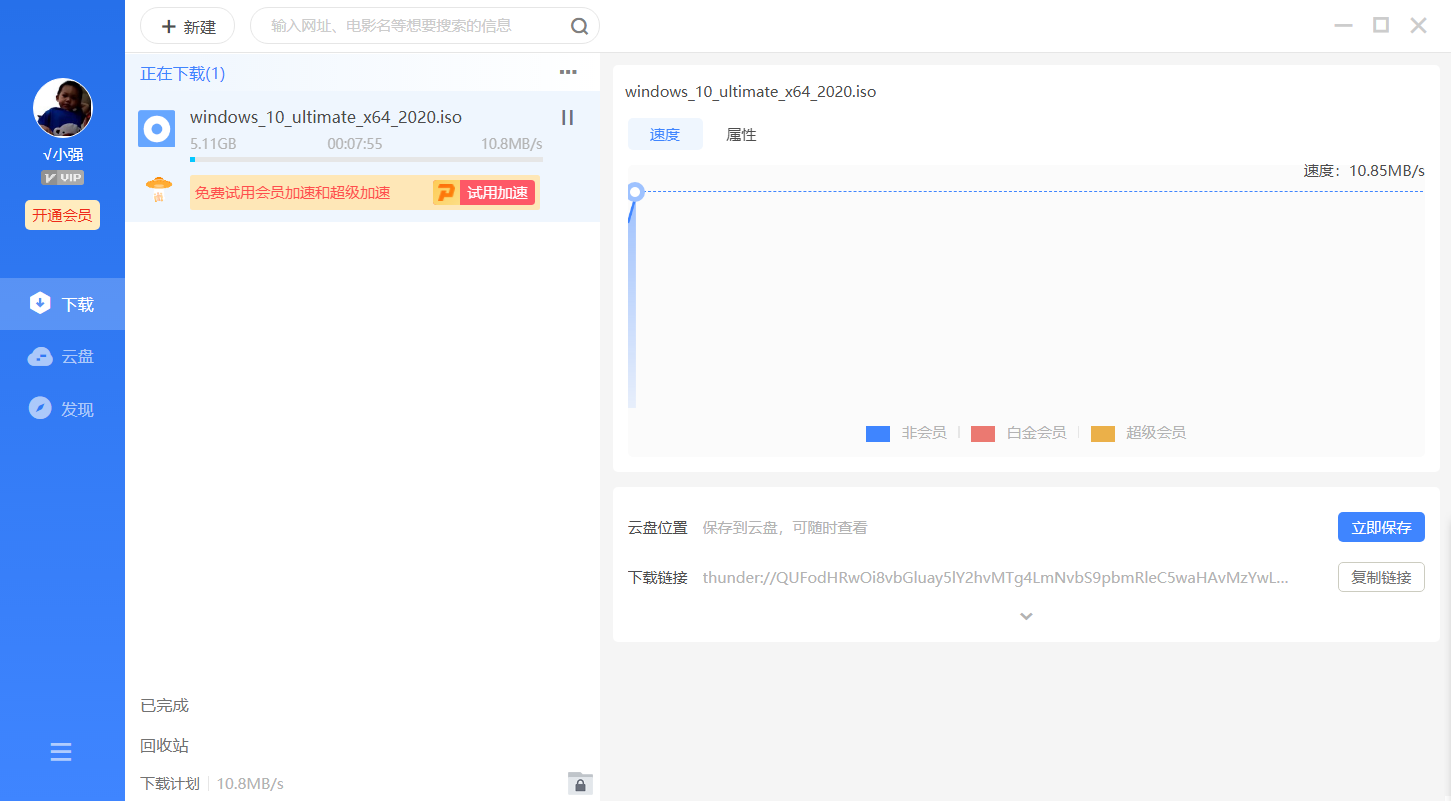Click the bottom status 10.8MB/s speed

coord(250,784)
